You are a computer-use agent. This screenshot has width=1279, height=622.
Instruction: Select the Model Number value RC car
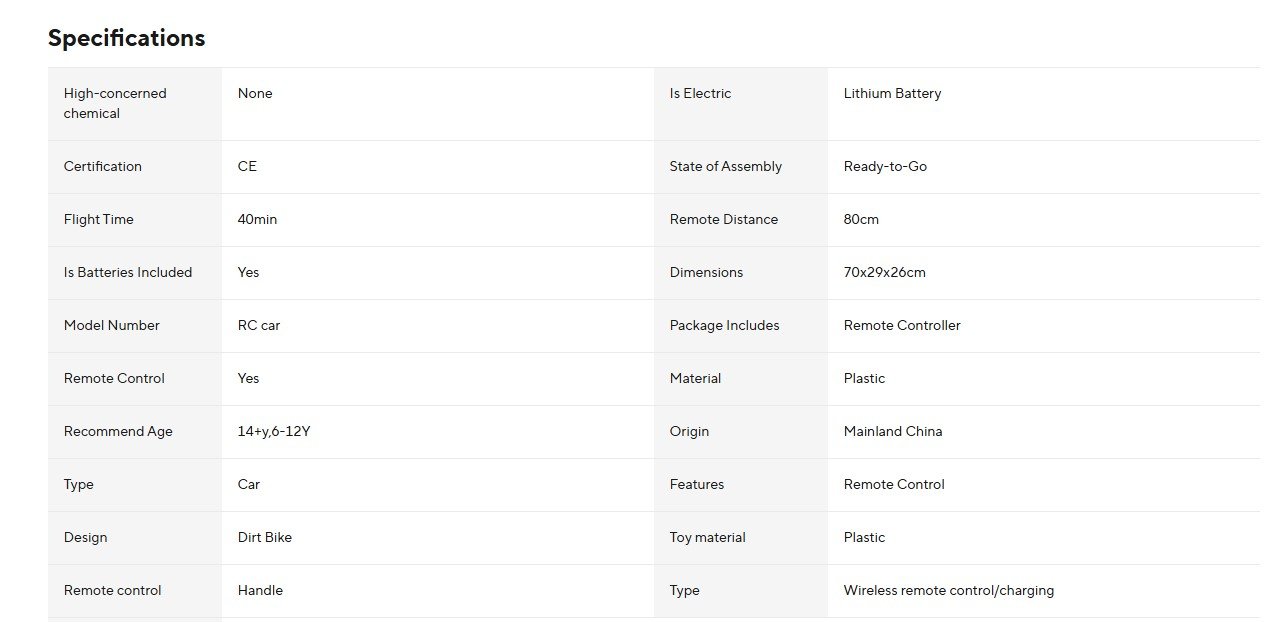[x=259, y=325]
